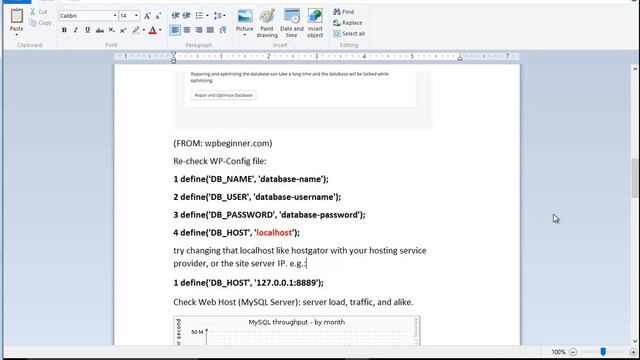
Task: Open the Calibri font family box
Action: (x=88, y=16)
